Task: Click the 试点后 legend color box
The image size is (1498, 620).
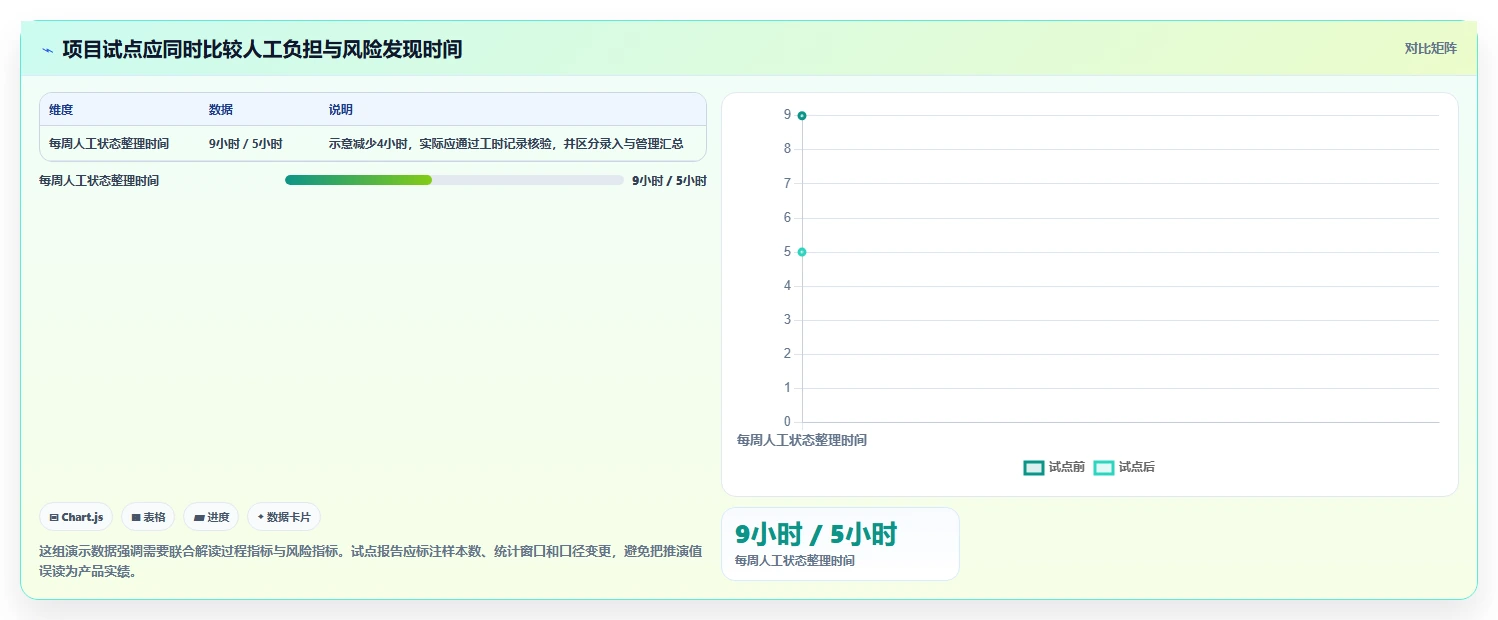Action: [x=1104, y=468]
